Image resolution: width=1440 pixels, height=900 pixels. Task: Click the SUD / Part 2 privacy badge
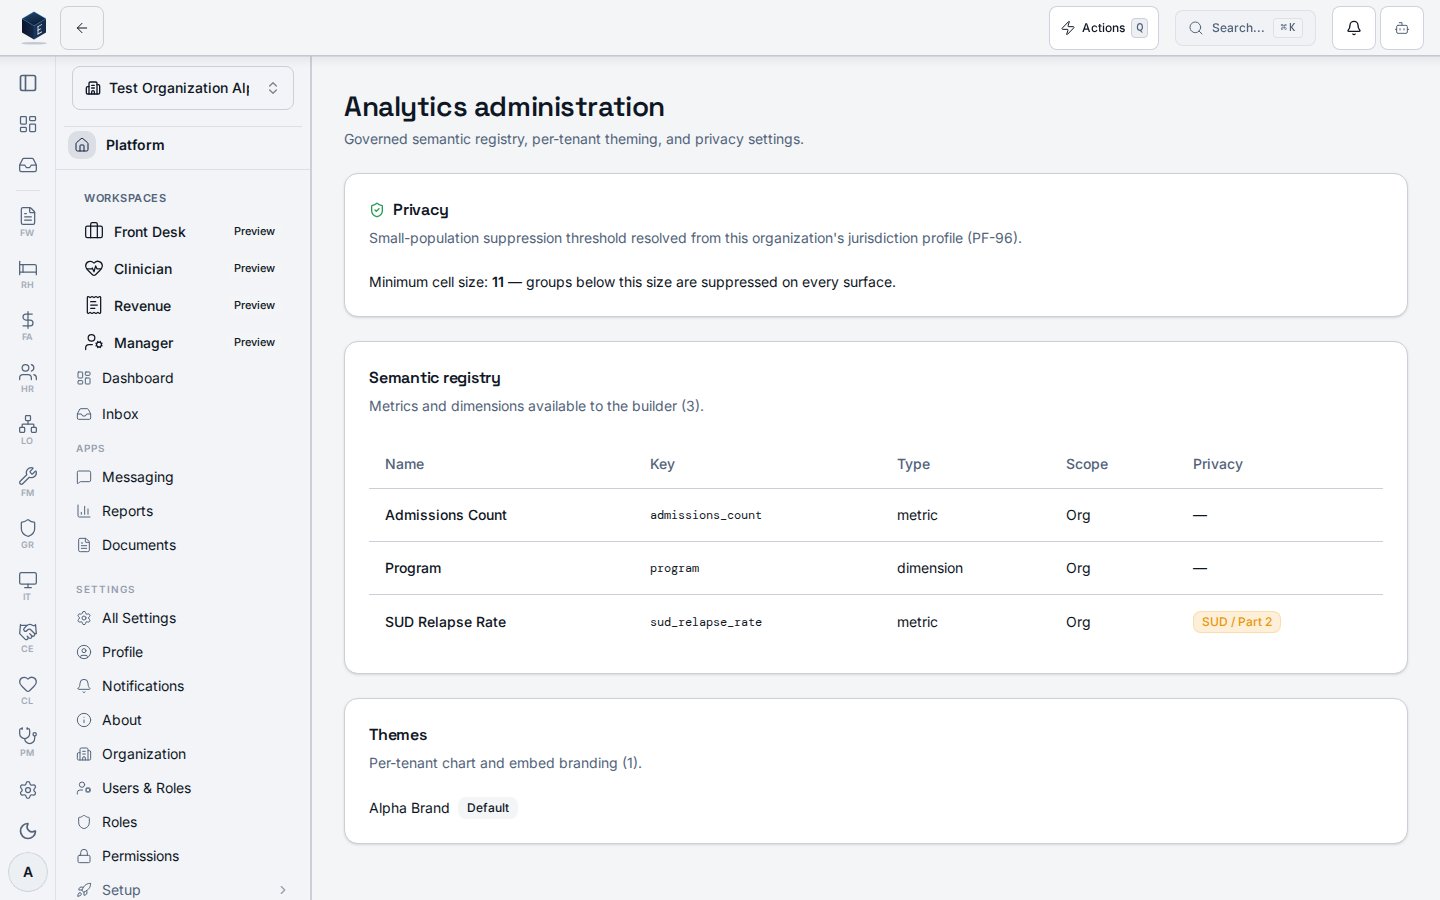1237,622
